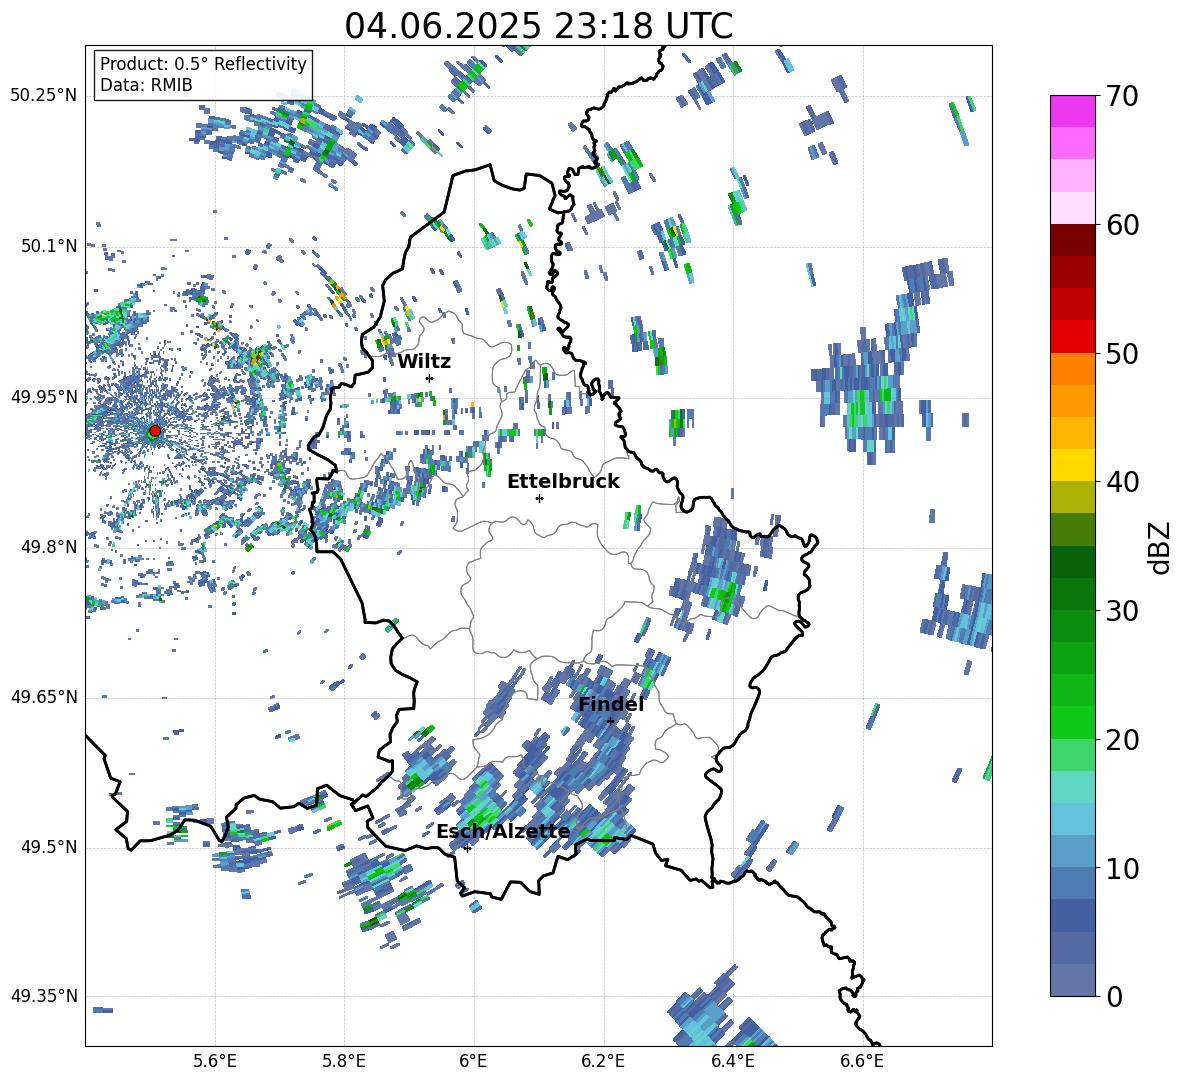Screen dimensions: 1184x1081
Task: Click the bright red swatch just above 50 dBZ
Action: pyautogui.click(x=1072, y=337)
